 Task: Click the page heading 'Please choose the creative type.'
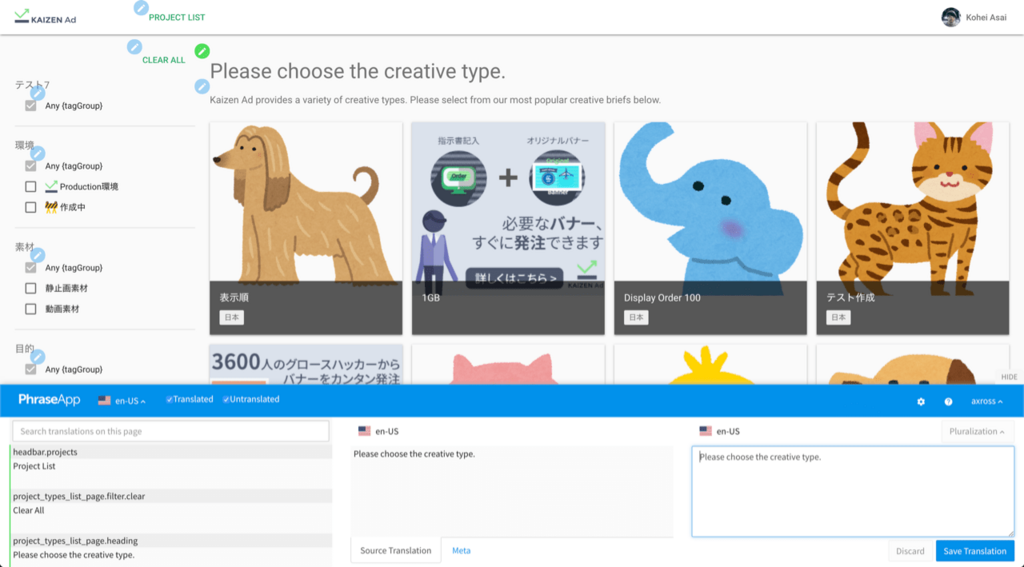coord(357,71)
